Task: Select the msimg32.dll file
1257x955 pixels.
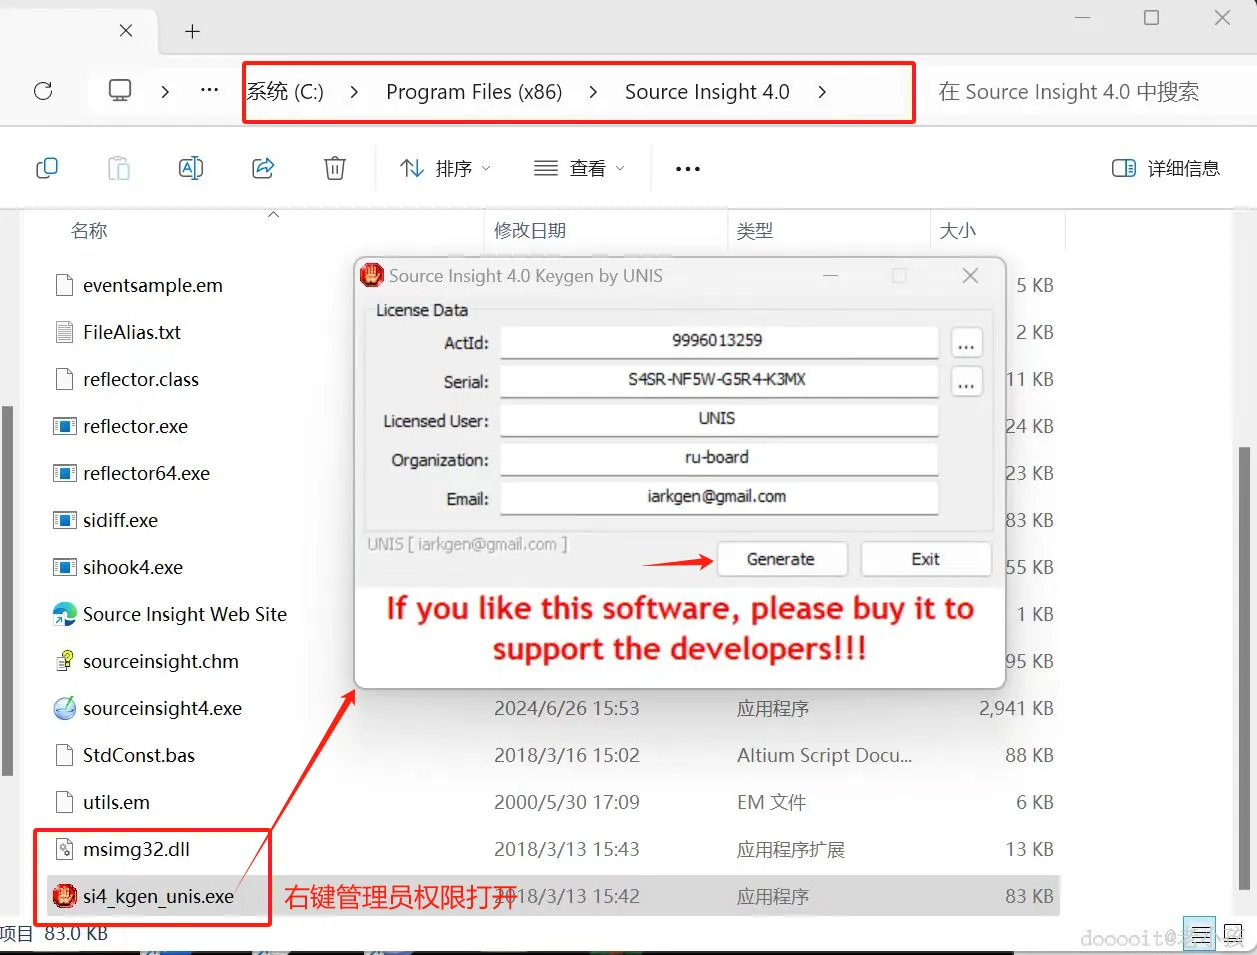Action: pyautogui.click(x=137, y=849)
